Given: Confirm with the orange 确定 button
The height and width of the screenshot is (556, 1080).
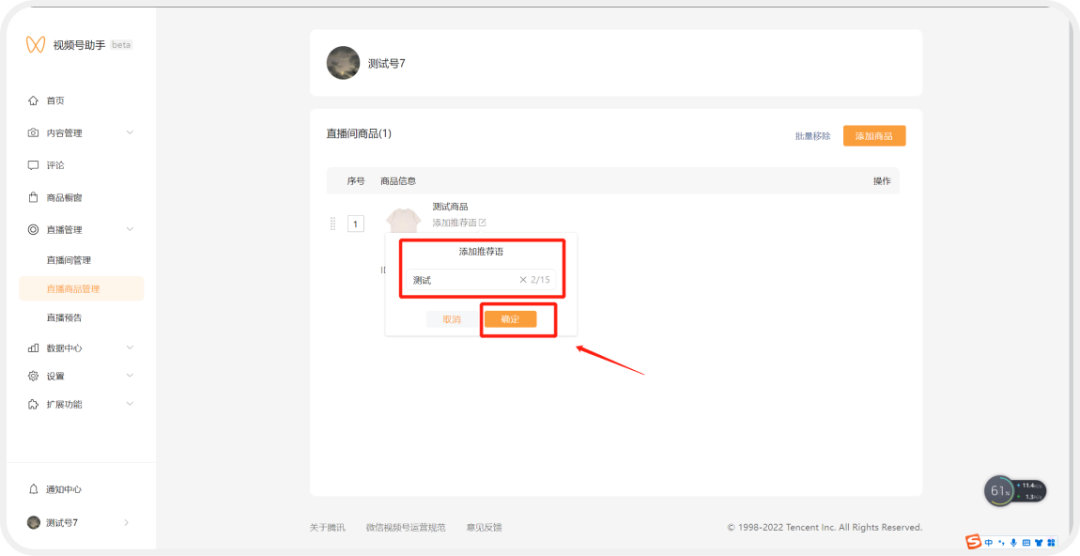Looking at the screenshot, I should click(x=510, y=319).
